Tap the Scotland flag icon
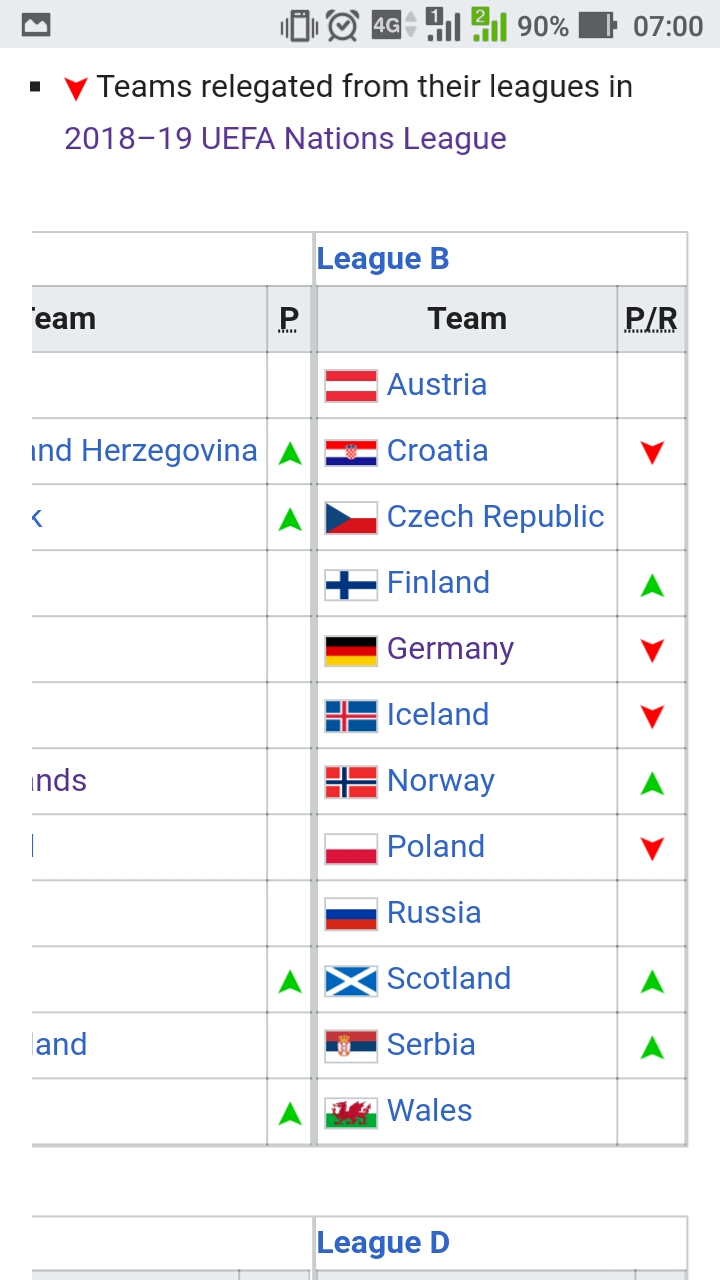Screen dimensions: 720x1280 tap(351, 979)
